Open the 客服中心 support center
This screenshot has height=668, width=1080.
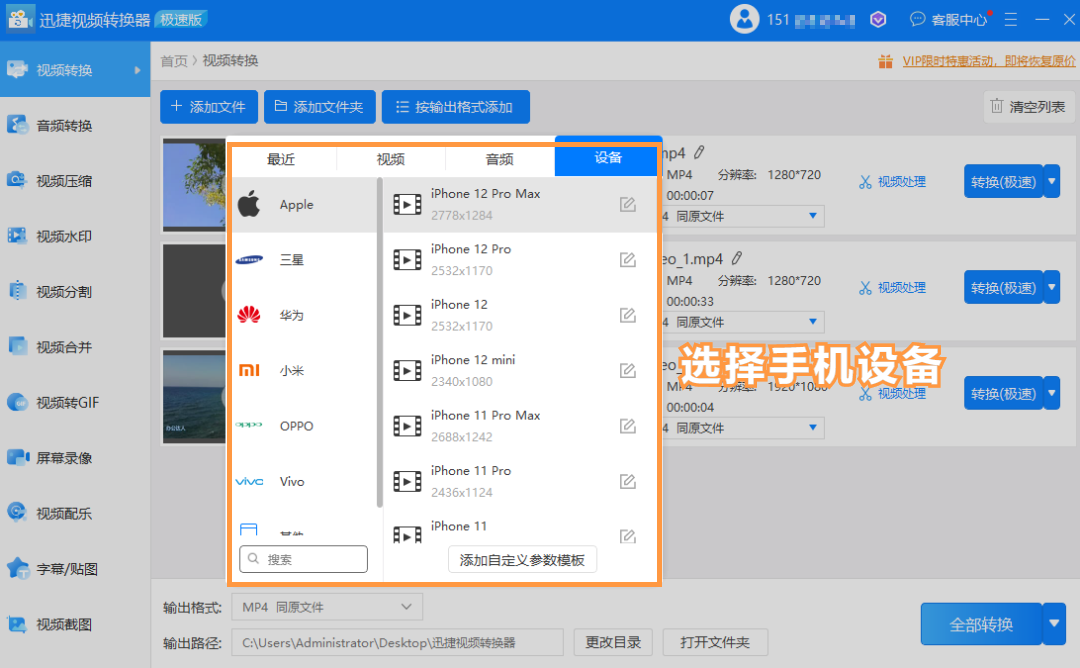[949, 20]
